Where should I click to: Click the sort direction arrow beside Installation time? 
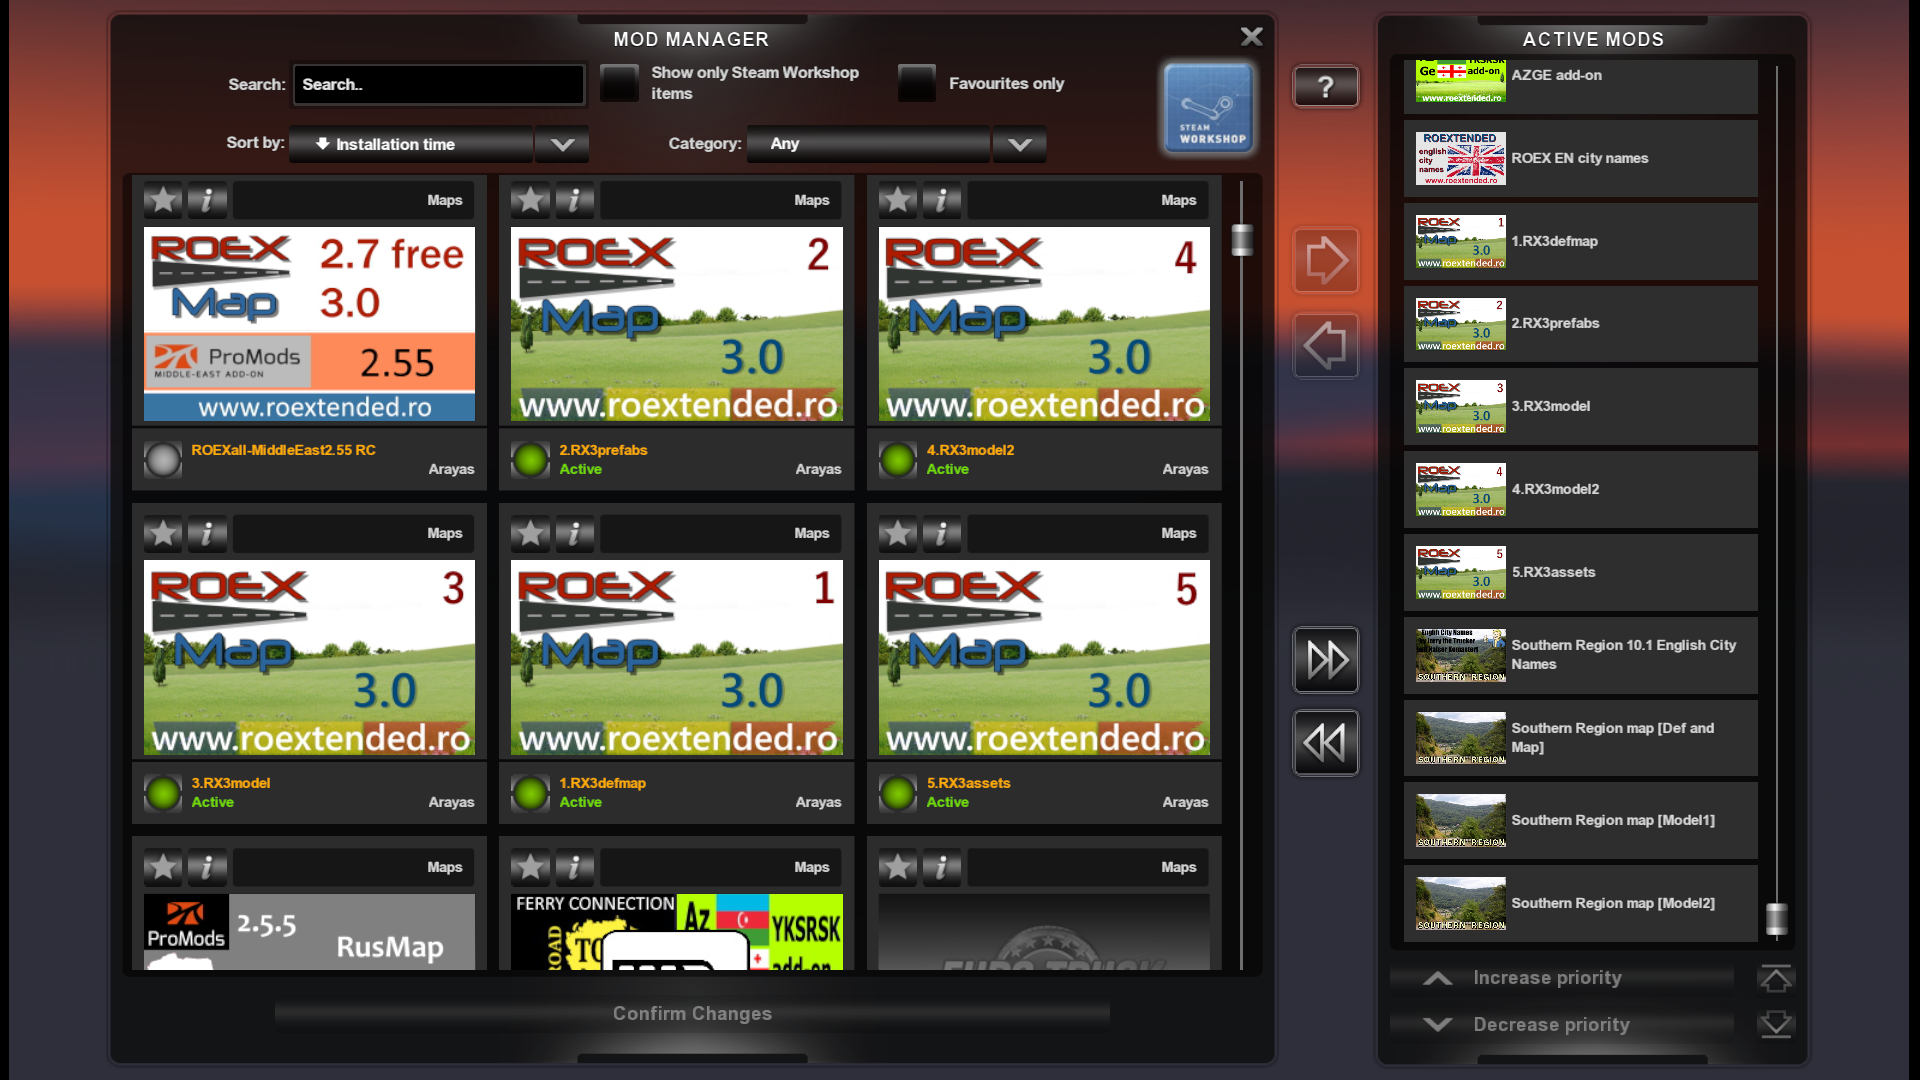click(322, 144)
